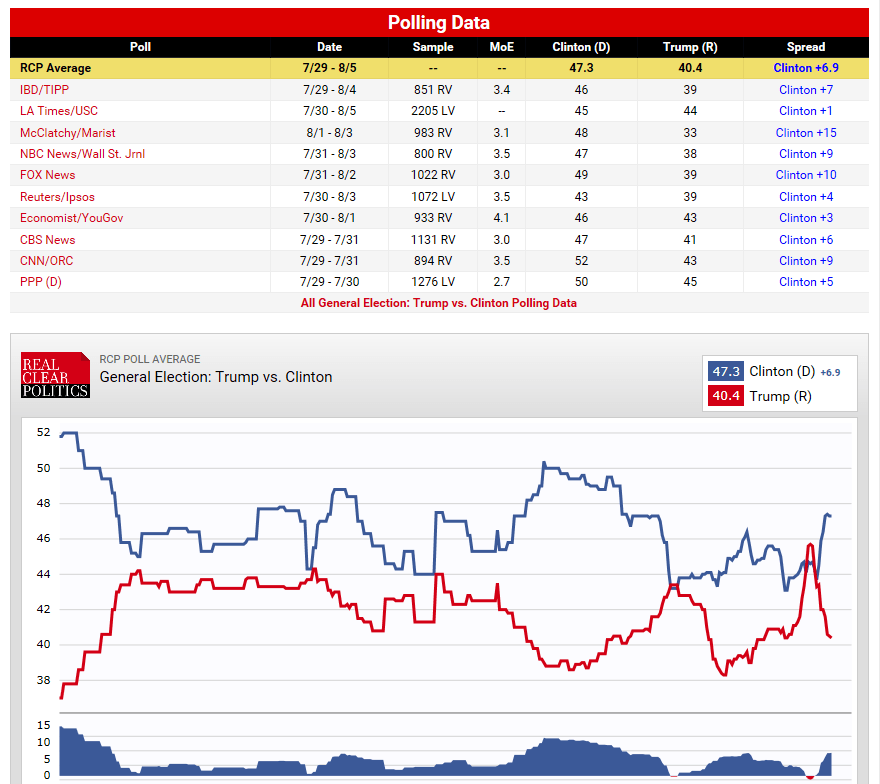
Task: Click the Sample column header
Action: pyautogui.click(x=433, y=47)
